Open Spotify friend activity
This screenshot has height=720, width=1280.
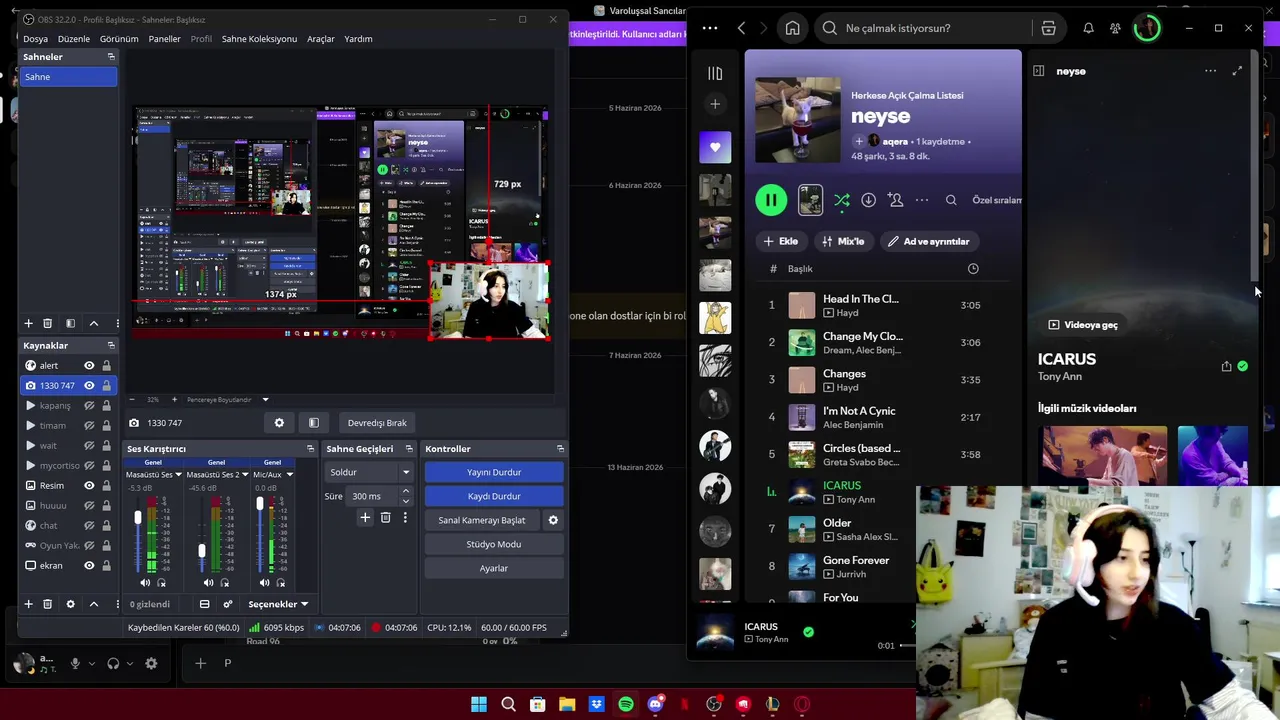coord(1115,28)
